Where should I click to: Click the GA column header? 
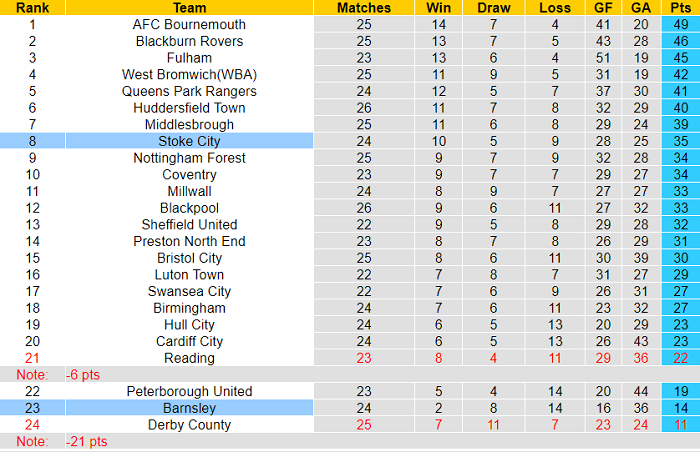641,7
